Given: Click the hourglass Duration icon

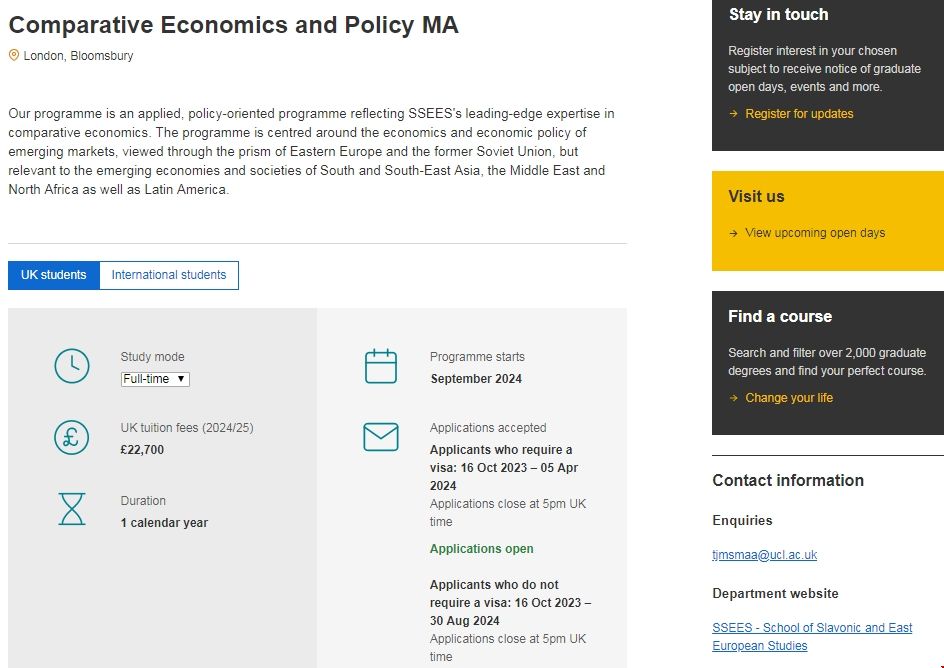Looking at the screenshot, I should point(72,509).
